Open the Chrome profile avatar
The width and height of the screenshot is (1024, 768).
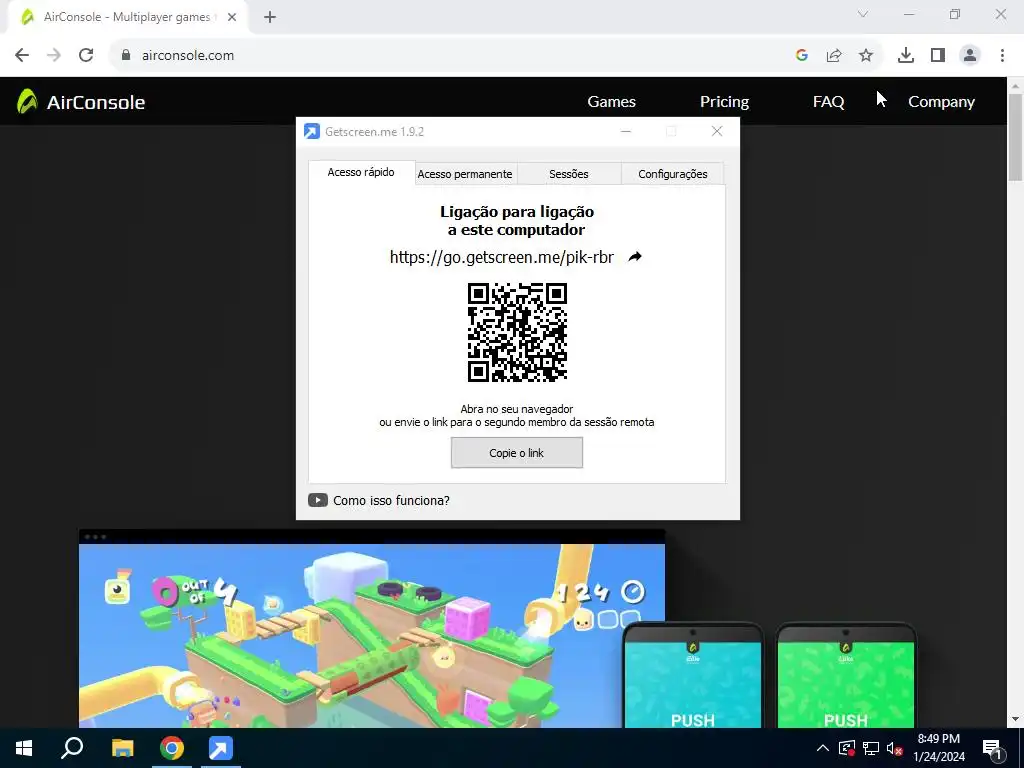coord(970,56)
